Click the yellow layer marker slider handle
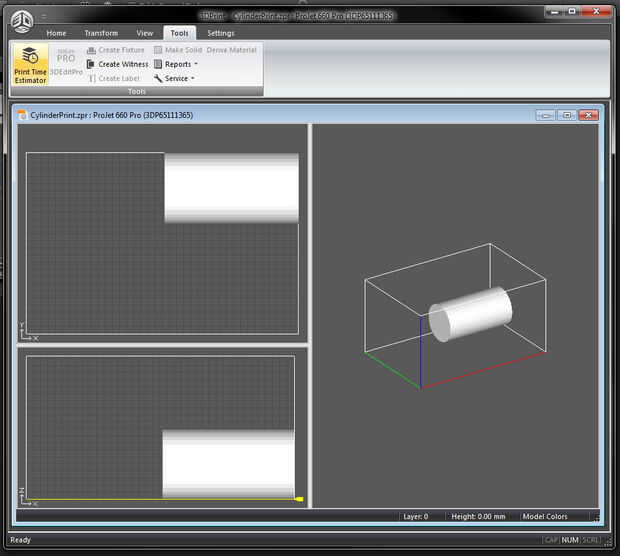Image resolution: width=620 pixels, height=556 pixels. [299, 499]
